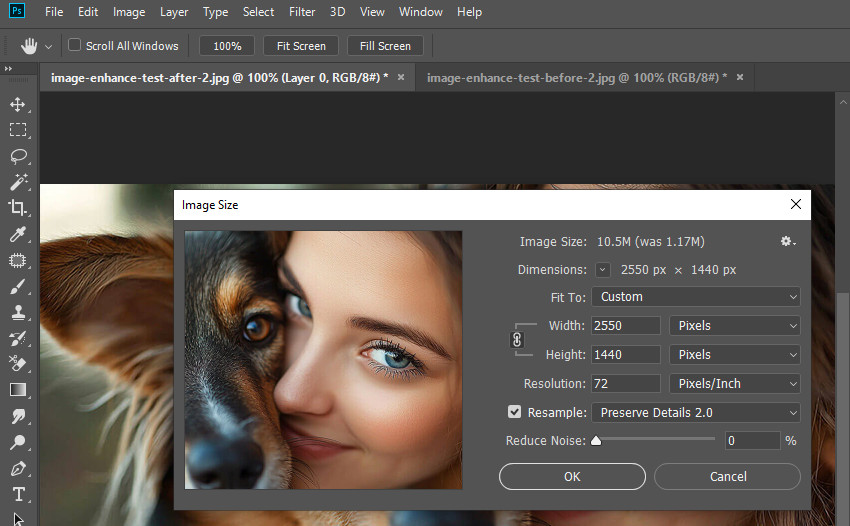The width and height of the screenshot is (850, 526).
Task: Click the Width input field
Action: (x=626, y=325)
